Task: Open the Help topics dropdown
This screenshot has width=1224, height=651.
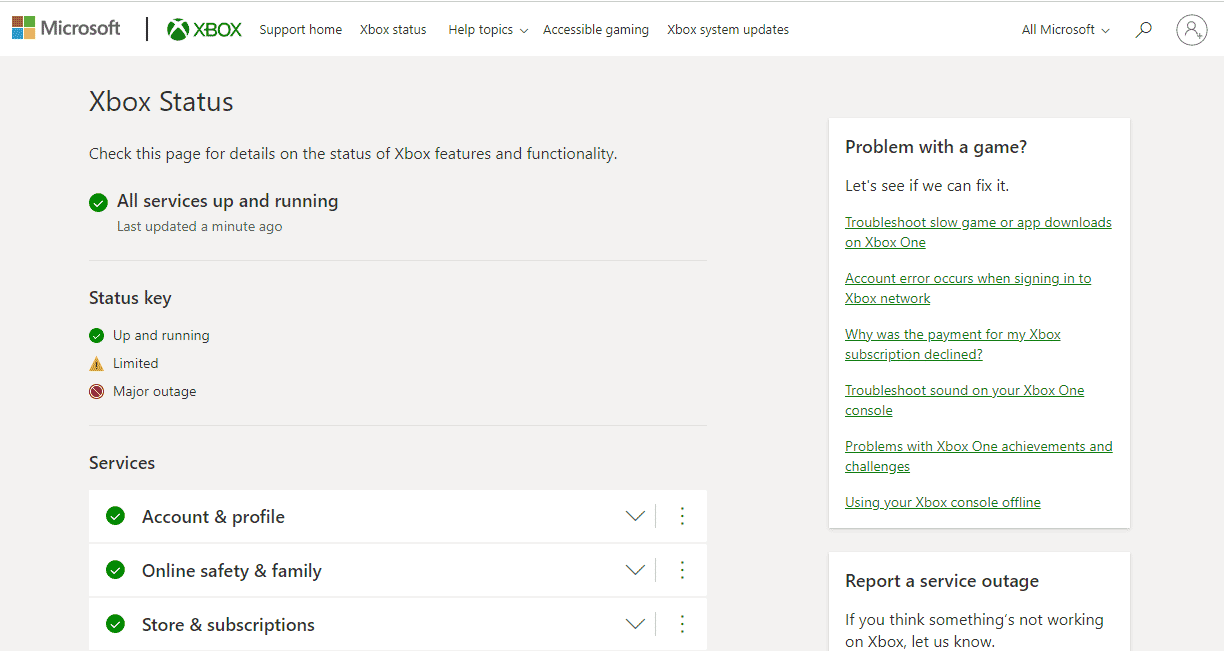Action: click(x=487, y=30)
